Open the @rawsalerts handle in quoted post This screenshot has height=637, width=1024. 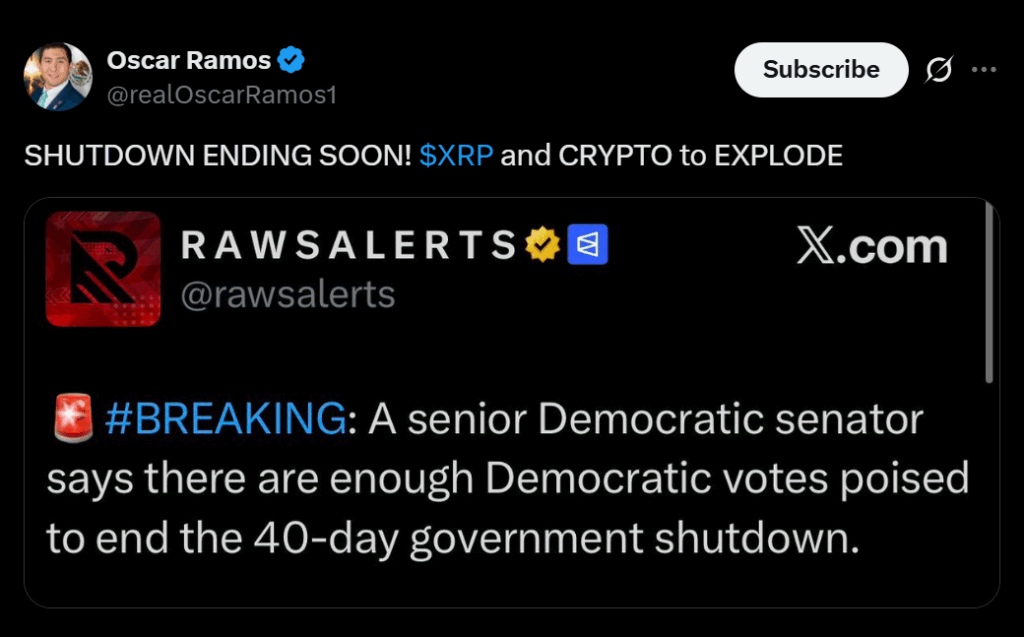287,294
